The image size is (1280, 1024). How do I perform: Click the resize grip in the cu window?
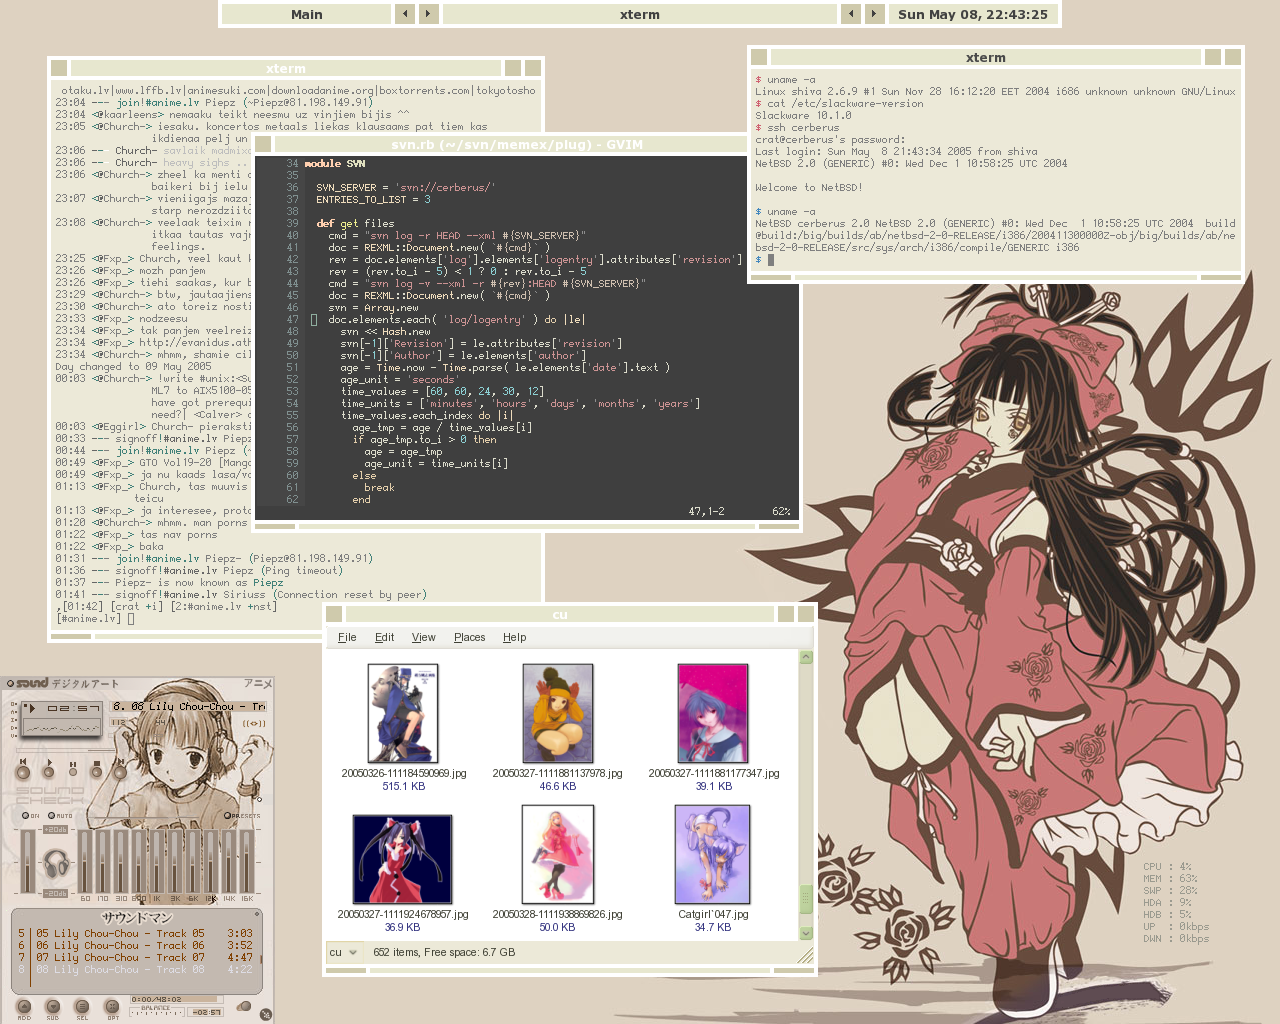(x=806, y=955)
